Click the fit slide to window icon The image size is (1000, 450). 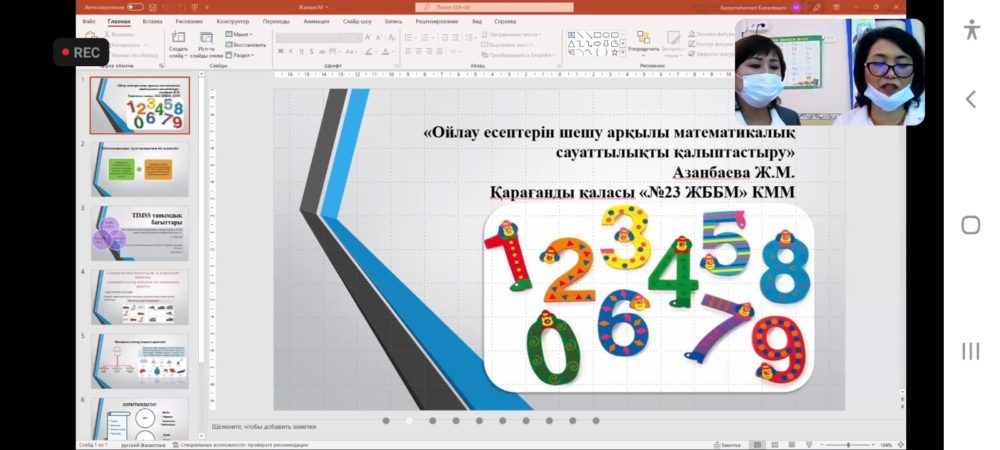[x=901, y=444]
